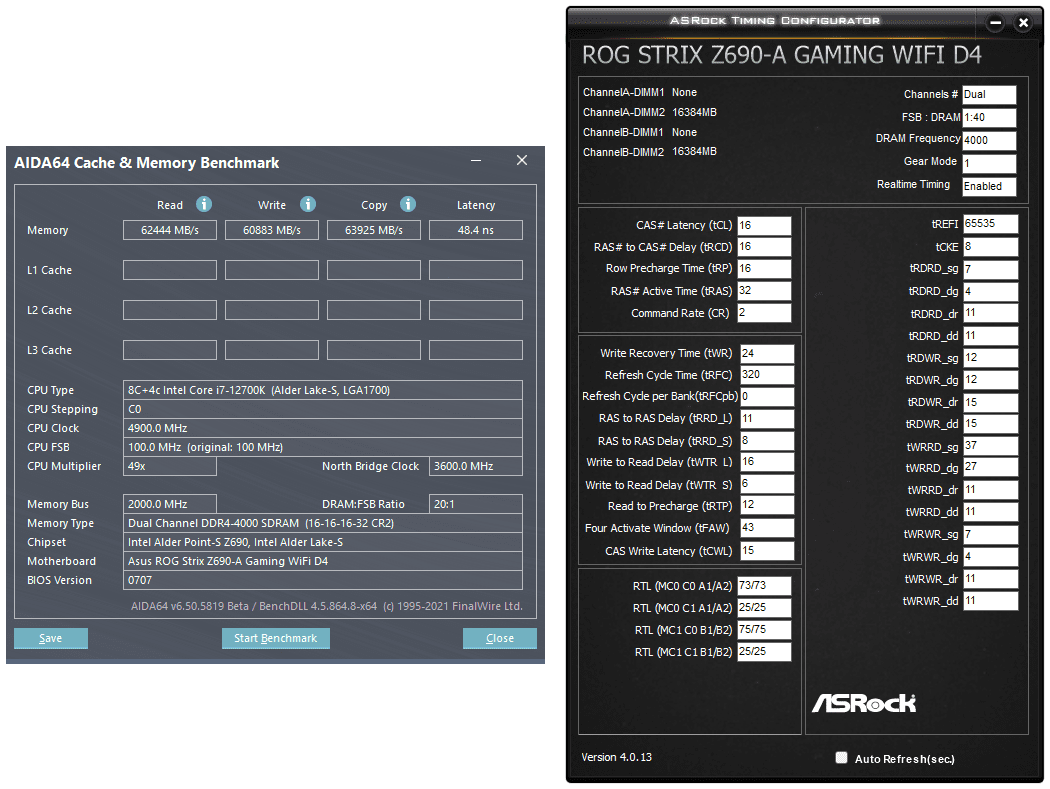1050x789 pixels.
Task: Click the tWTR_L value field
Action: point(767,461)
